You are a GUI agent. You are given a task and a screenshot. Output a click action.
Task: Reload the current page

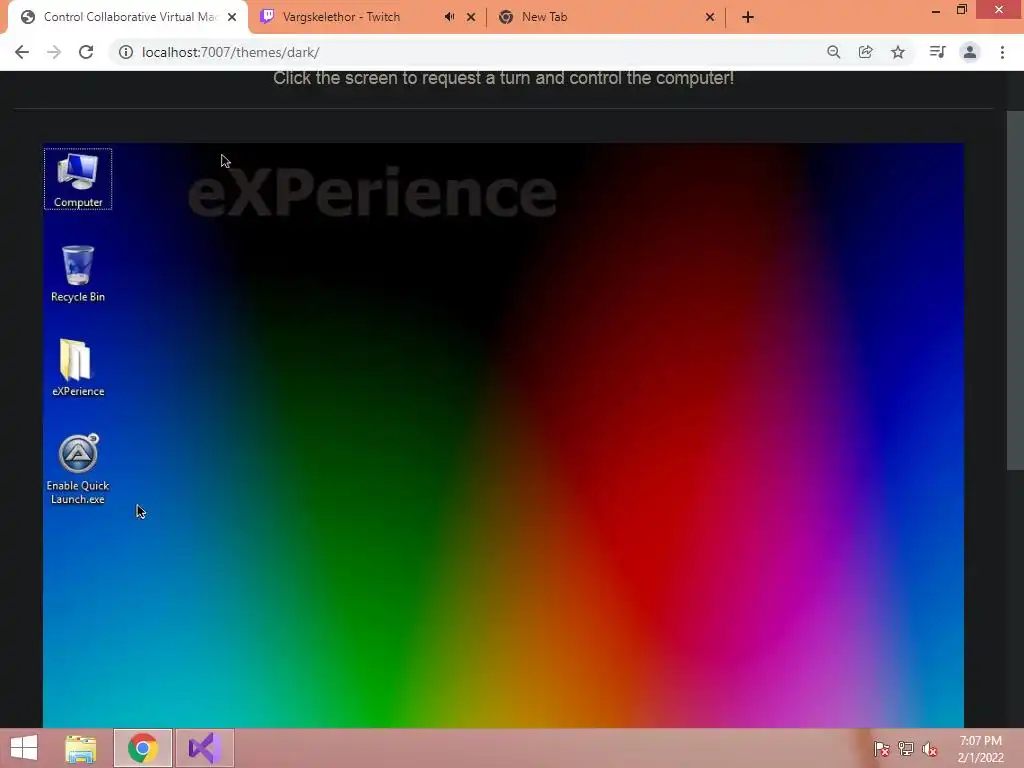(86, 52)
